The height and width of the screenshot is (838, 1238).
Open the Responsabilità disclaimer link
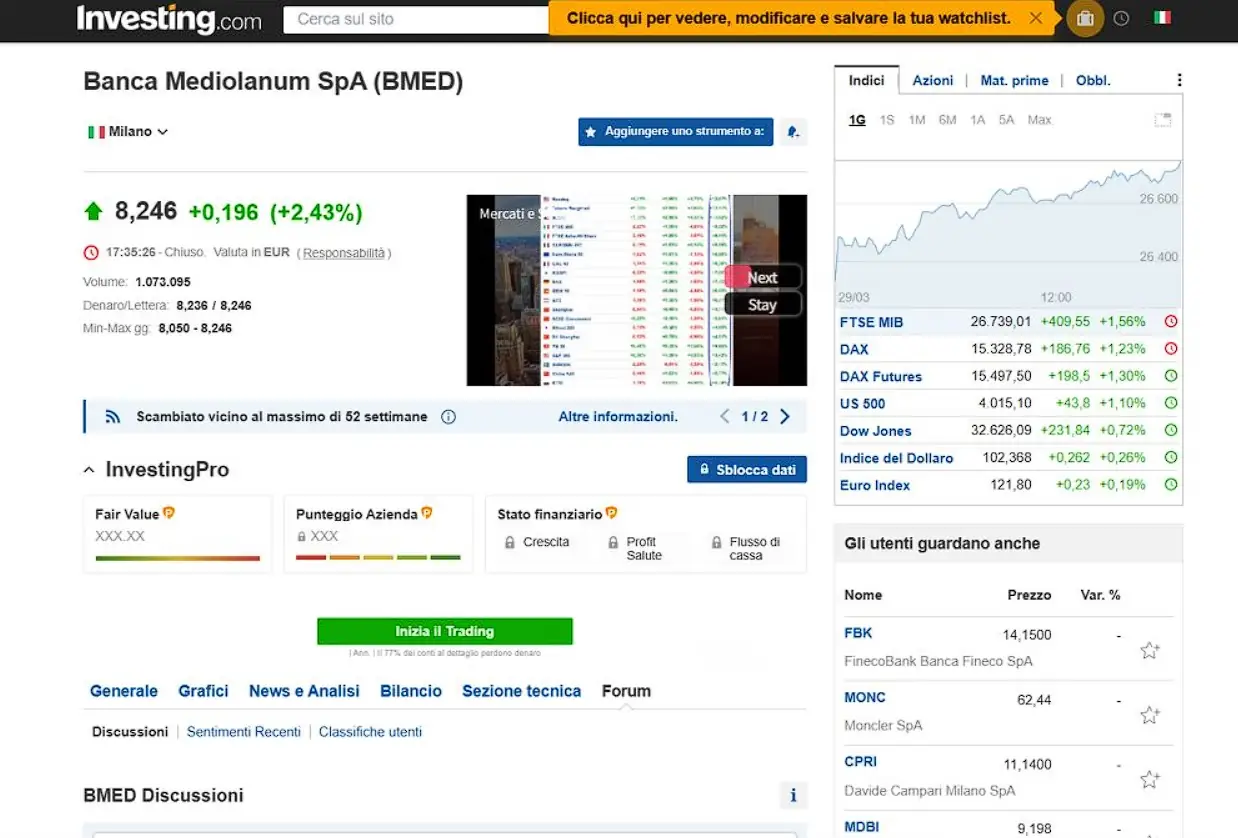pos(344,253)
